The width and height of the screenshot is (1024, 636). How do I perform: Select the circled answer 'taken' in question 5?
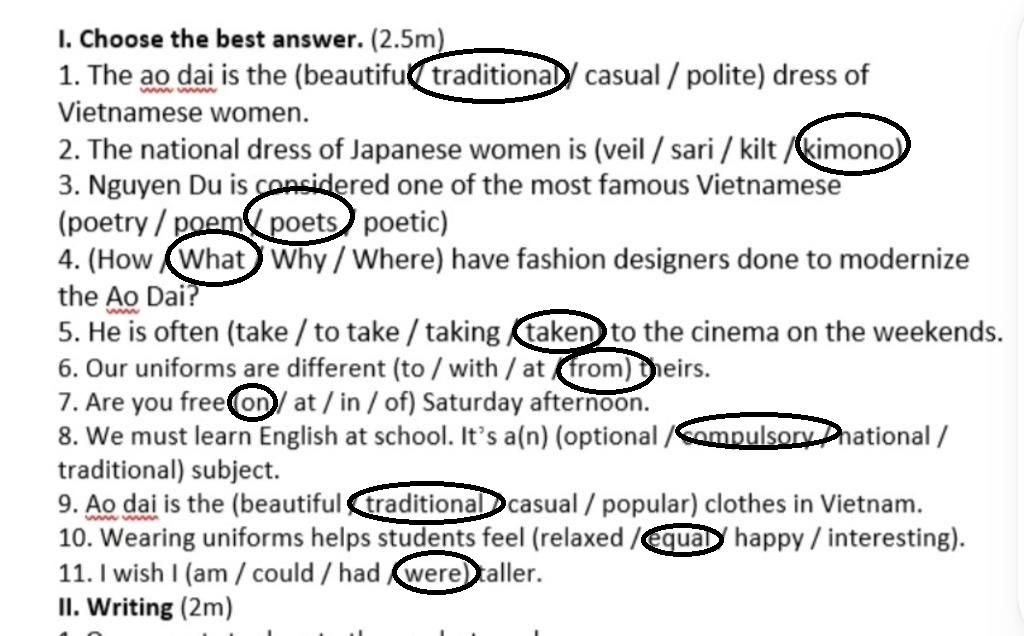(x=558, y=332)
